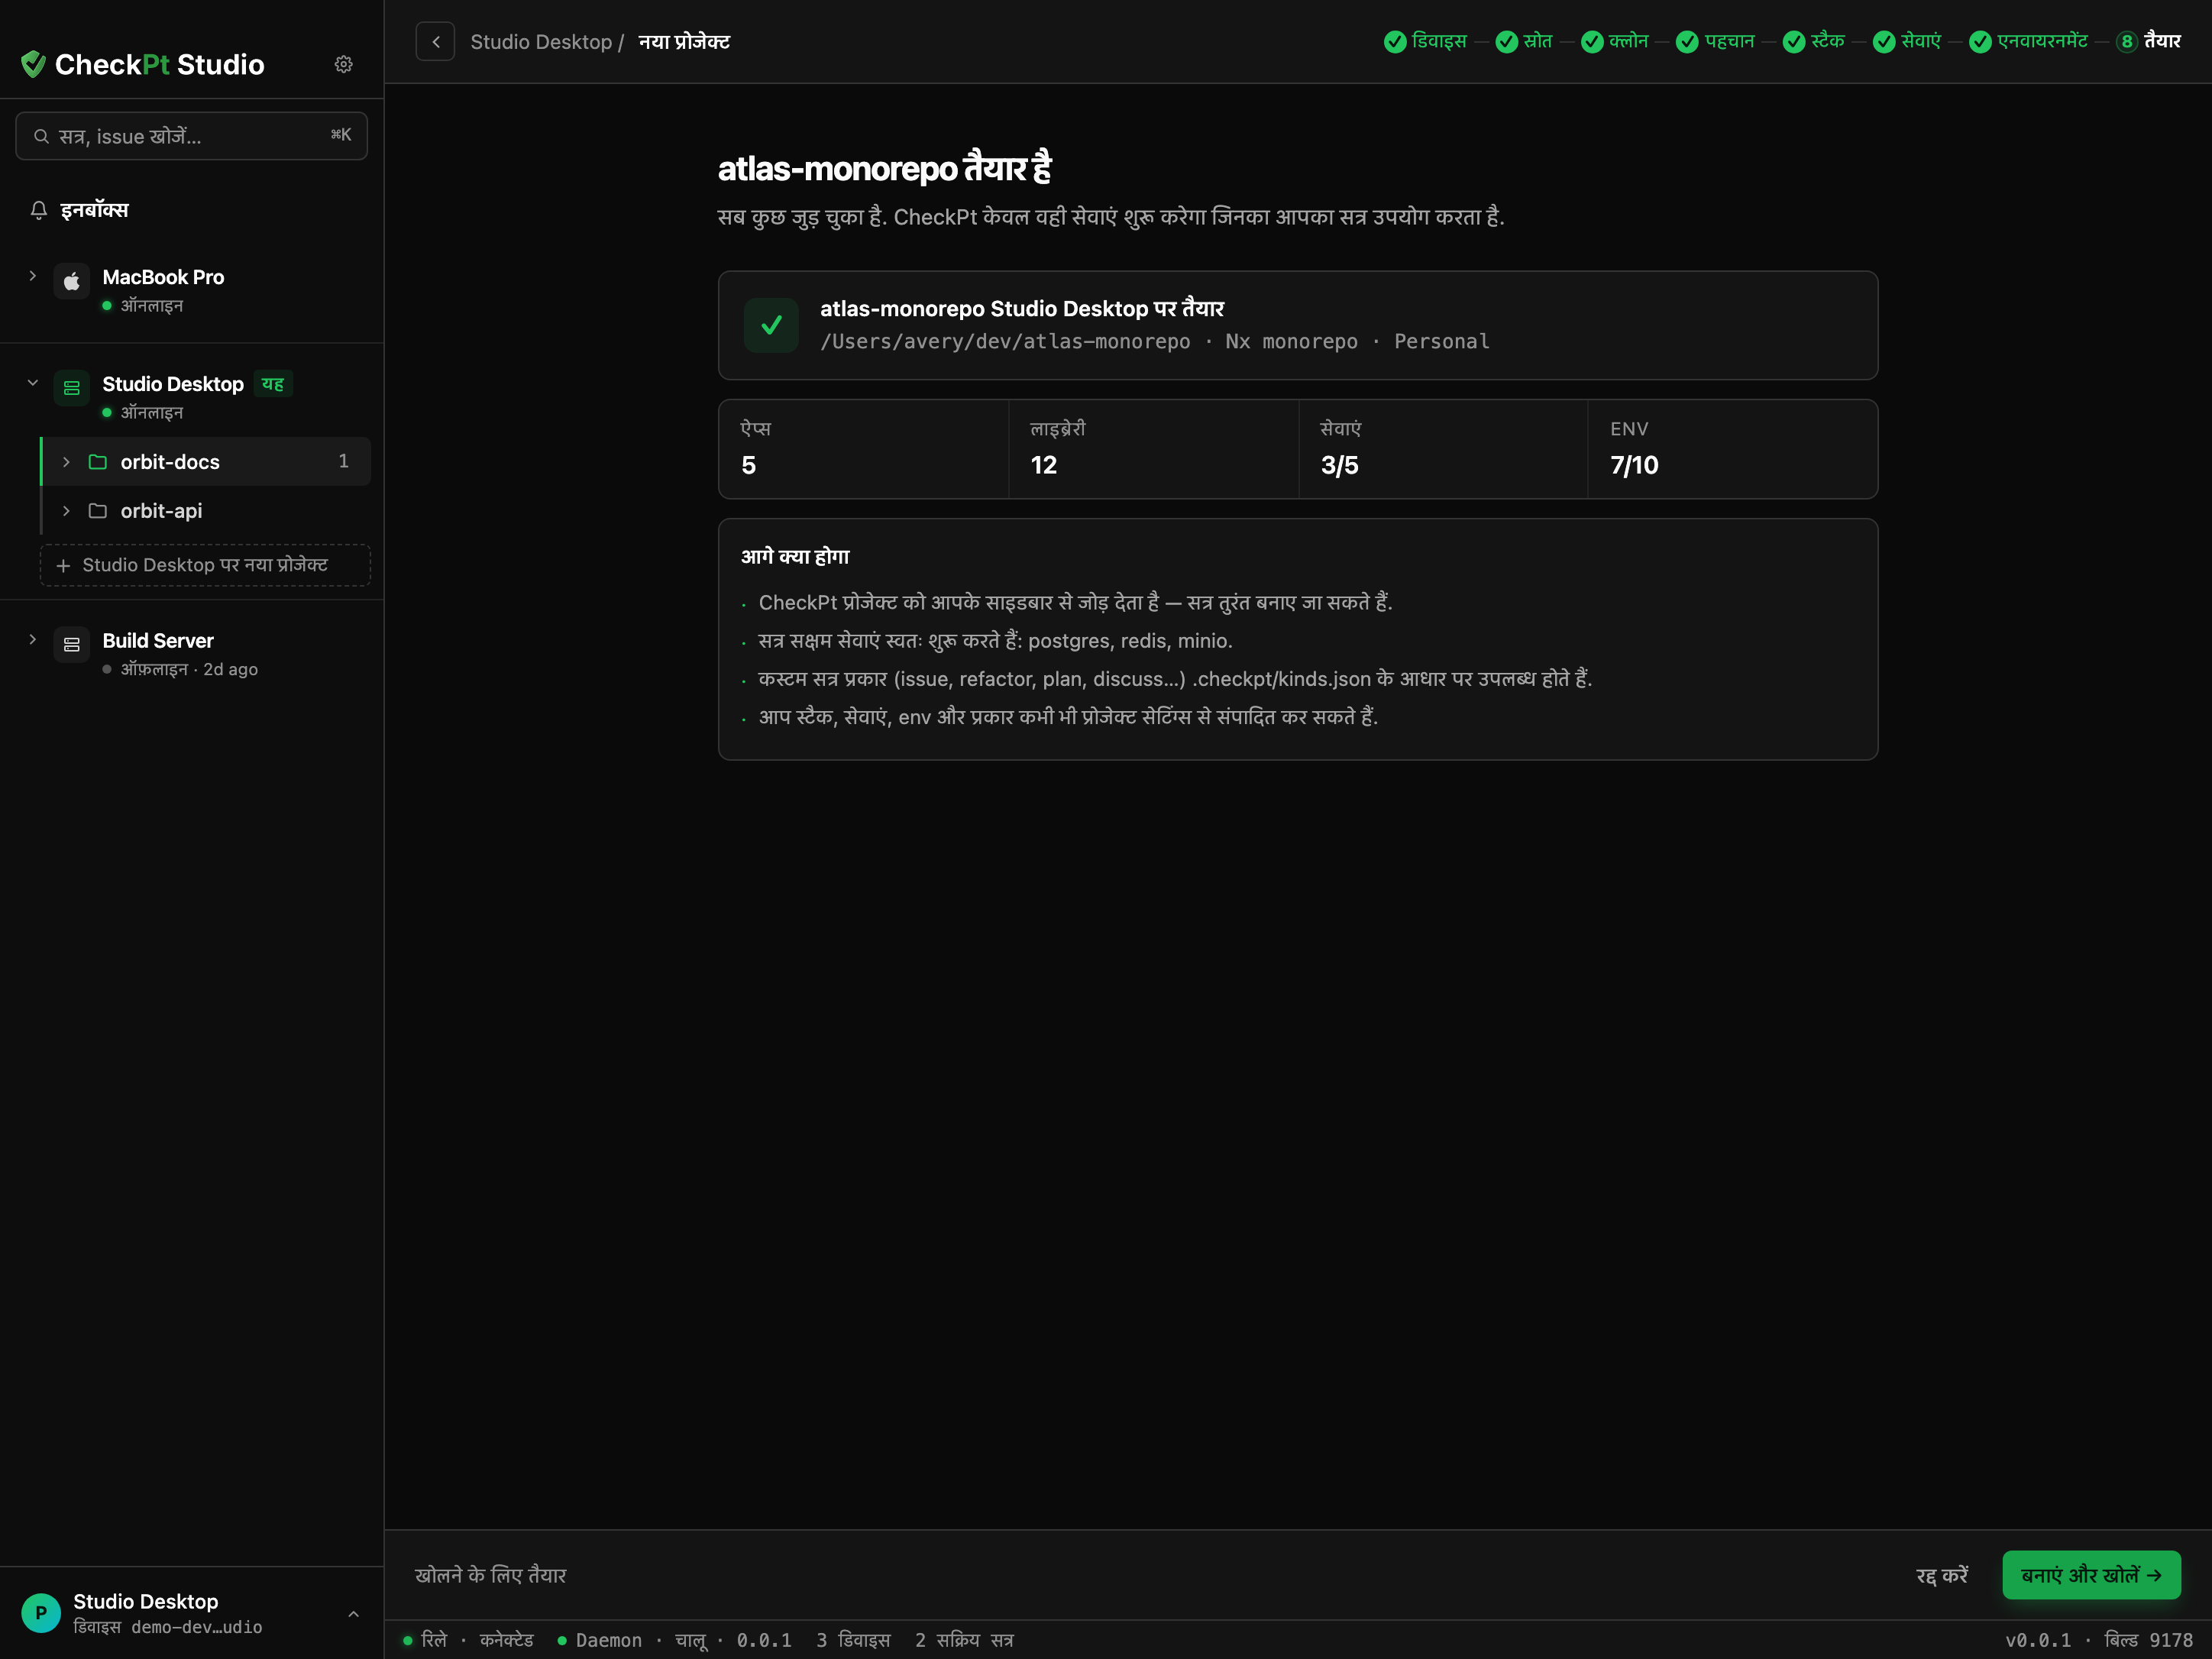Select the तैयार step 8
This screenshot has height=1659, width=2212.
pos(2148,41)
